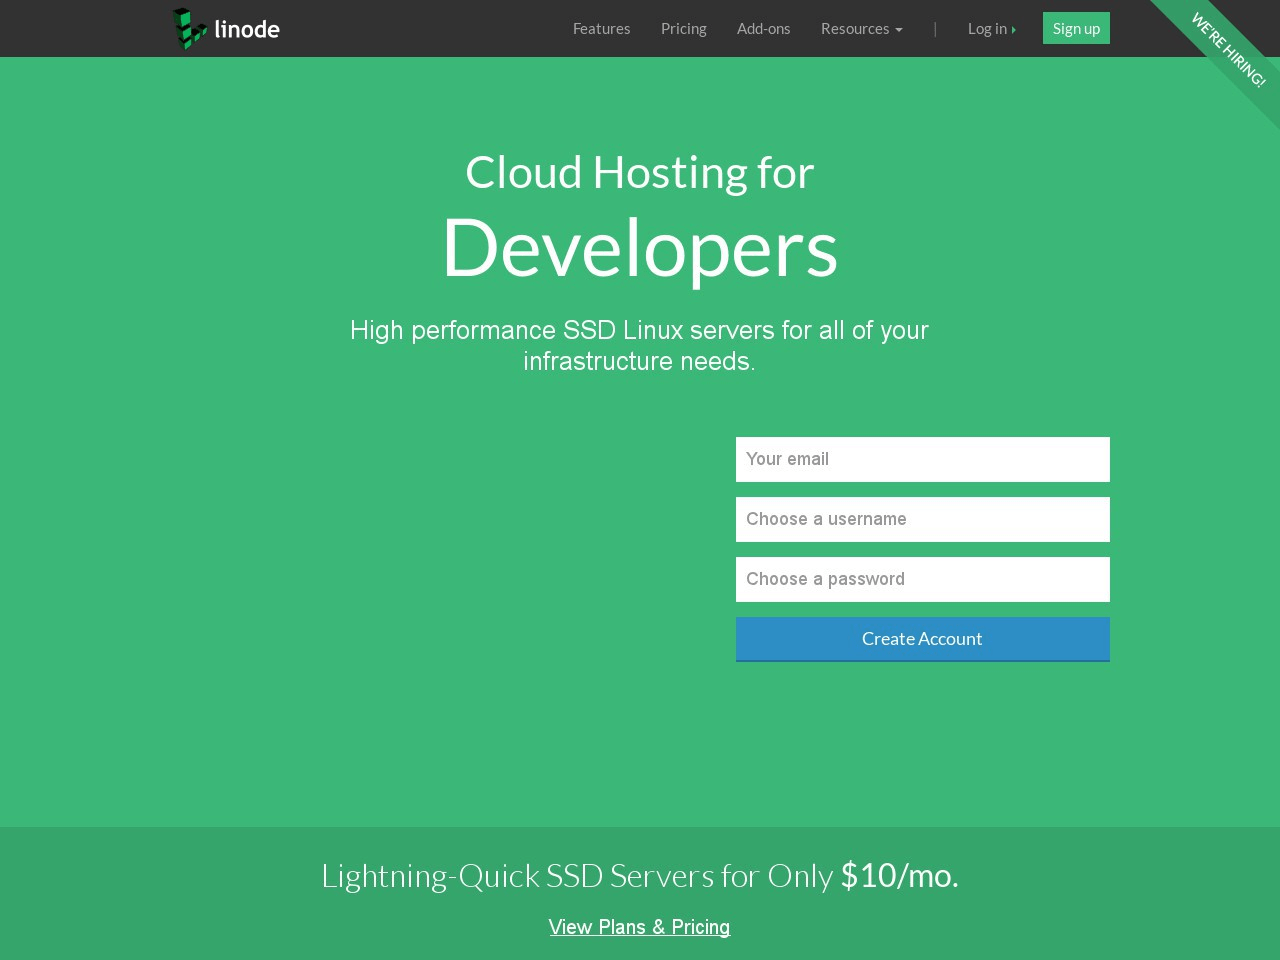This screenshot has width=1280, height=960.
Task: Open the Features page
Action: click(x=601, y=28)
